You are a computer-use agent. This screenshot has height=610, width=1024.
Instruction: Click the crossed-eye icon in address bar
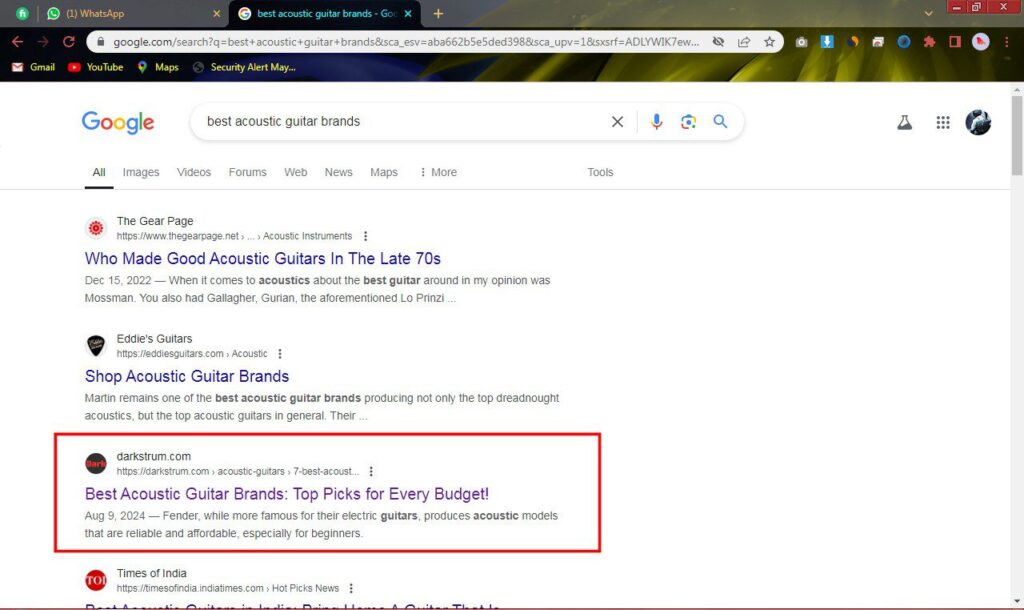[718, 42]
